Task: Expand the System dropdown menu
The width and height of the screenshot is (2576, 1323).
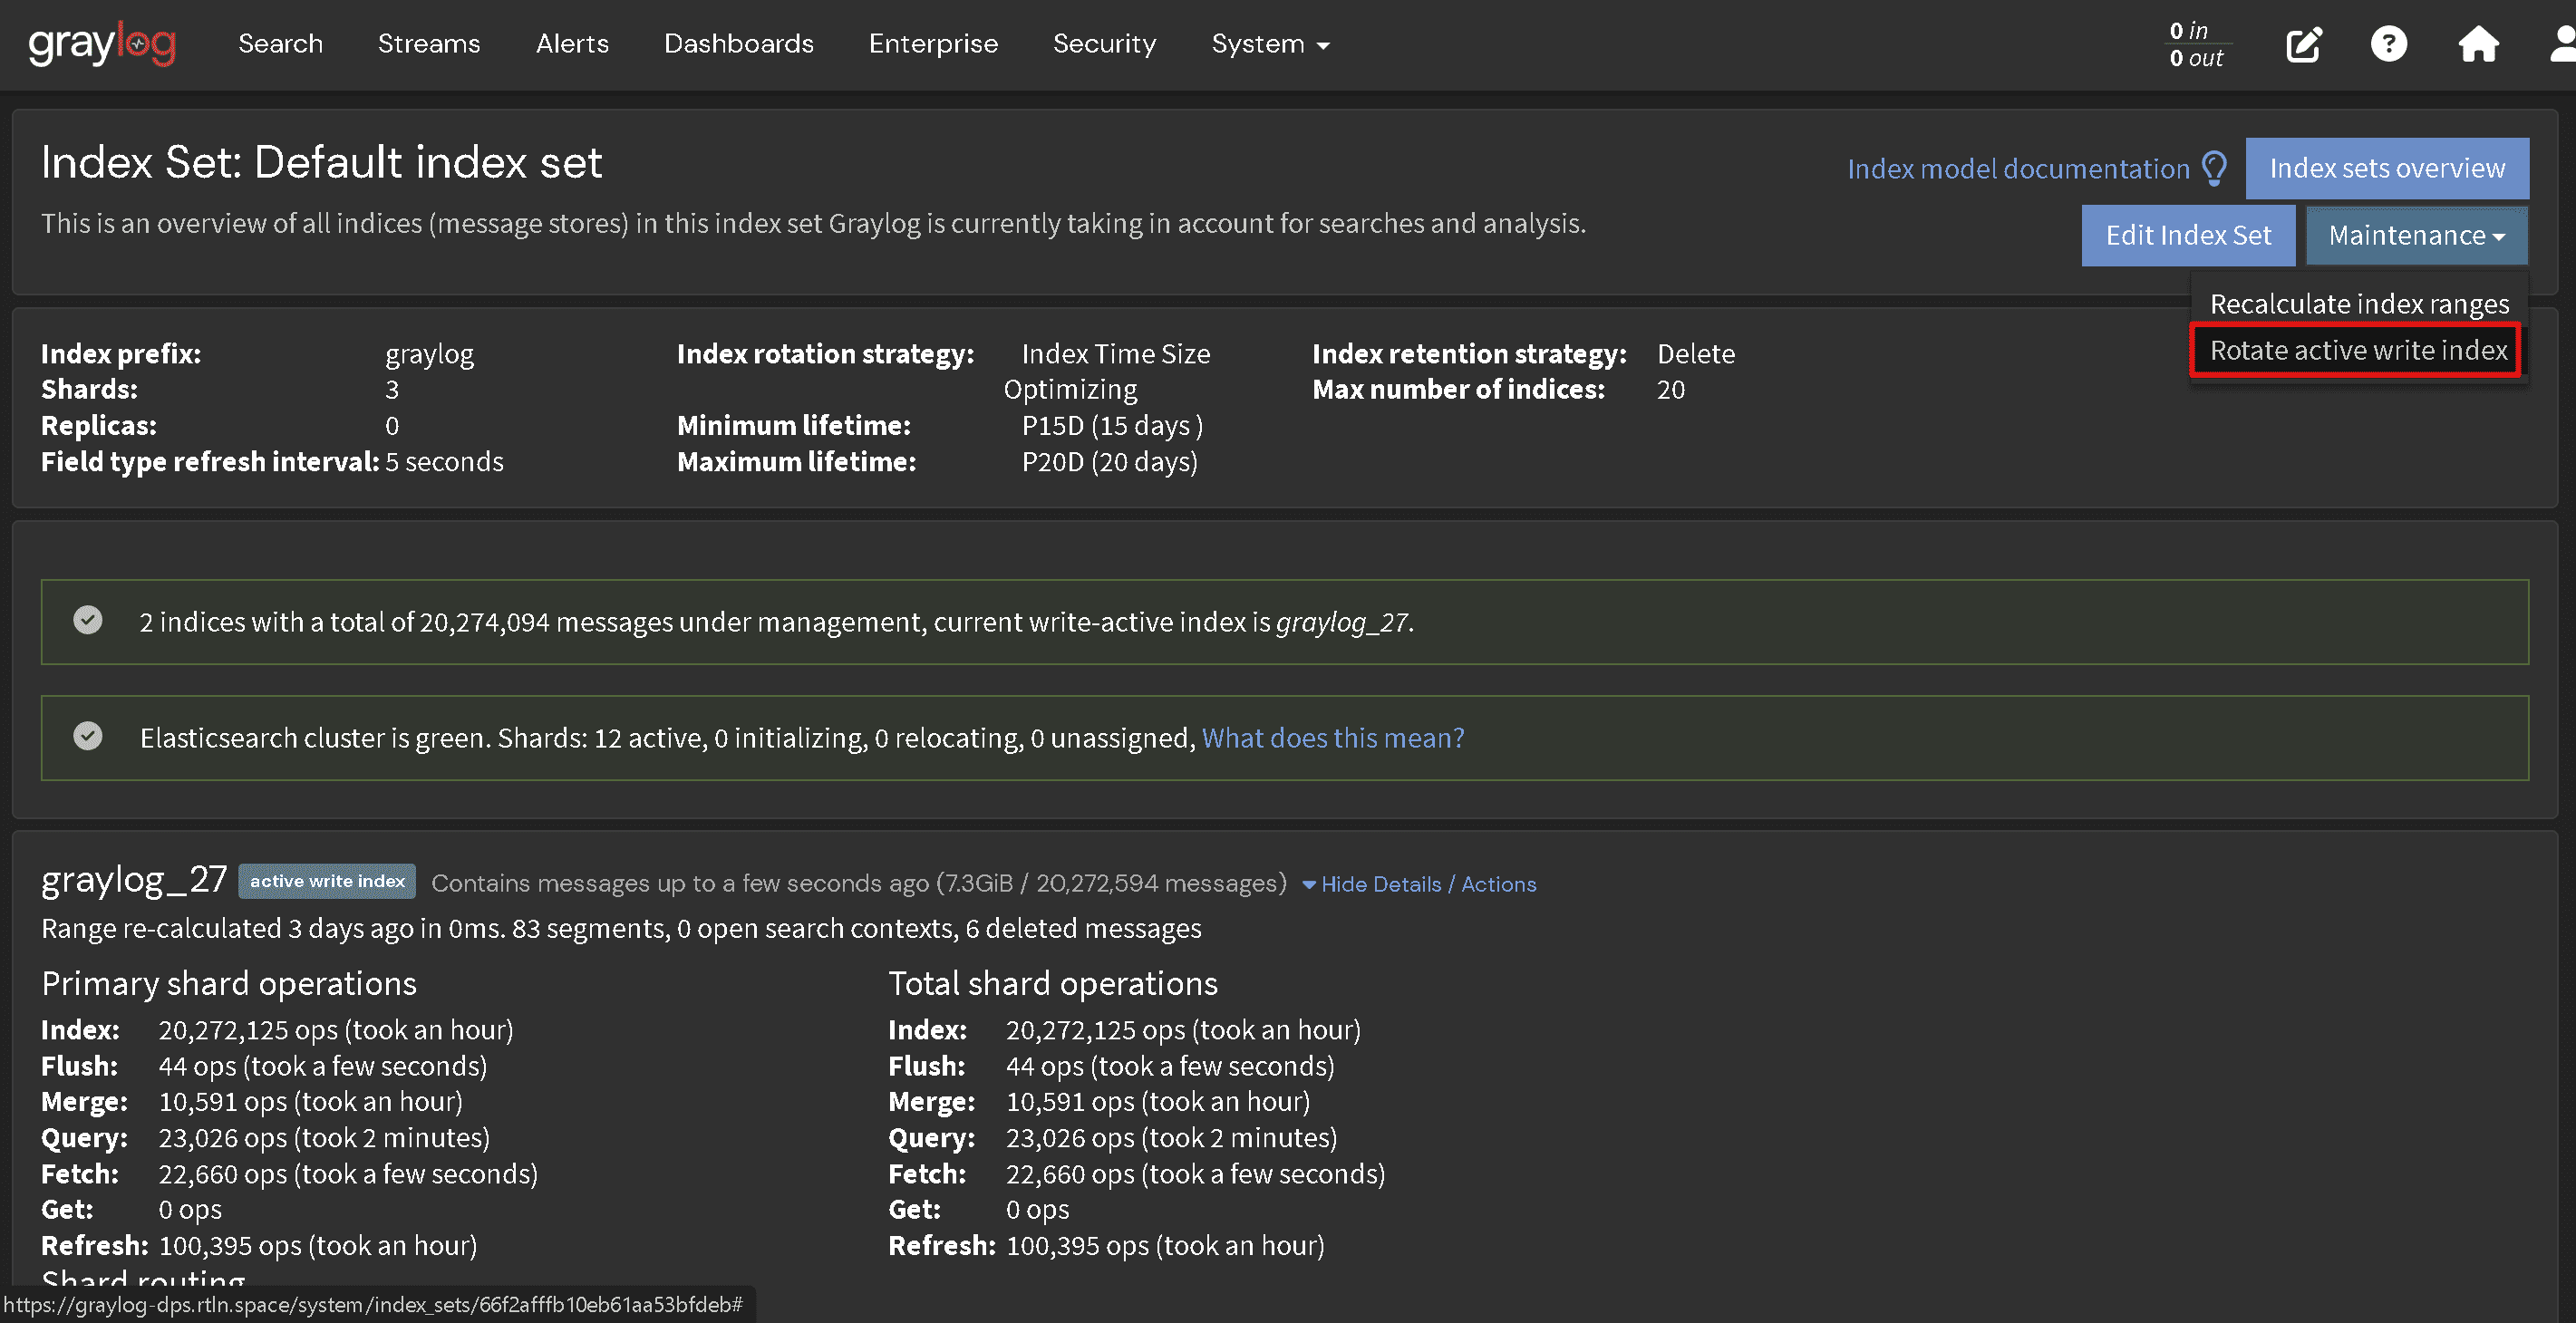Action: pos(1270,44)
